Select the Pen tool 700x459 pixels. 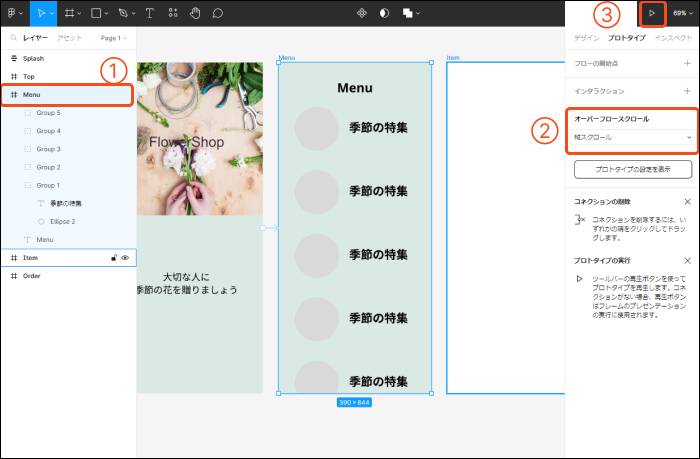click(x=123, y=13)
